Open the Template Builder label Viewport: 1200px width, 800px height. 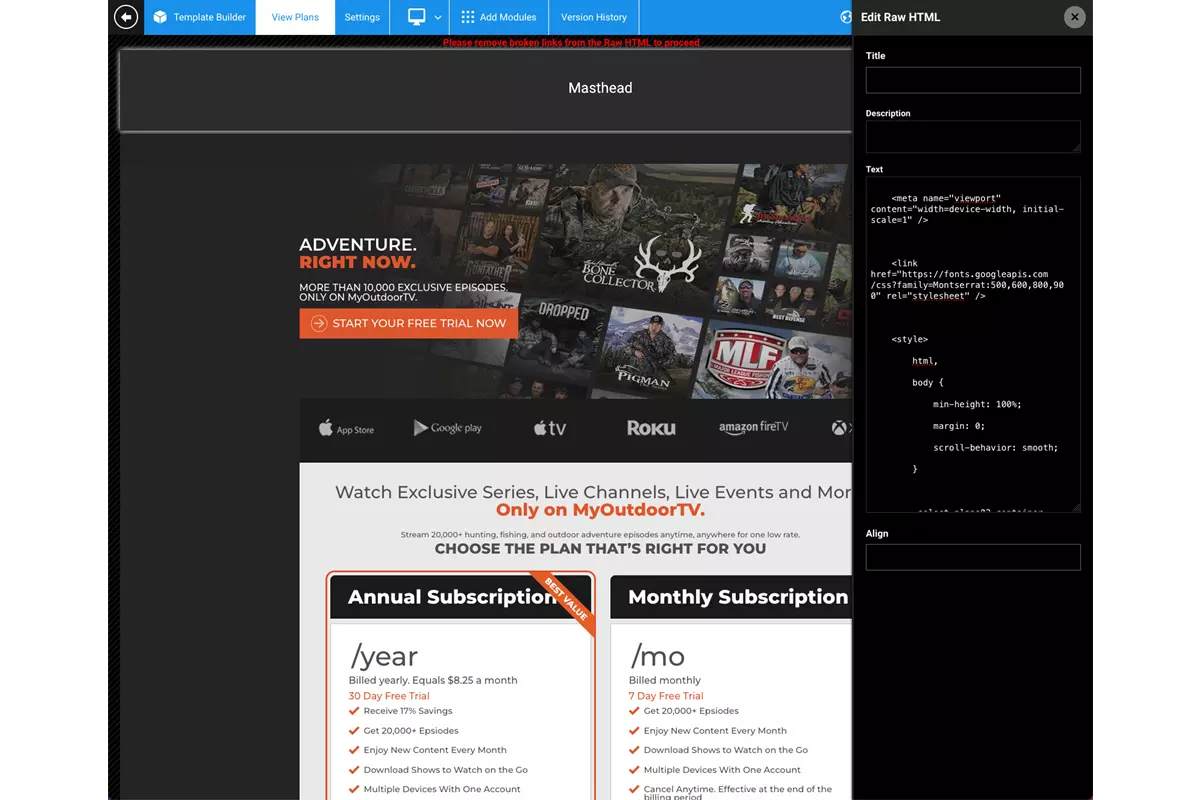(x=210, y=17)
